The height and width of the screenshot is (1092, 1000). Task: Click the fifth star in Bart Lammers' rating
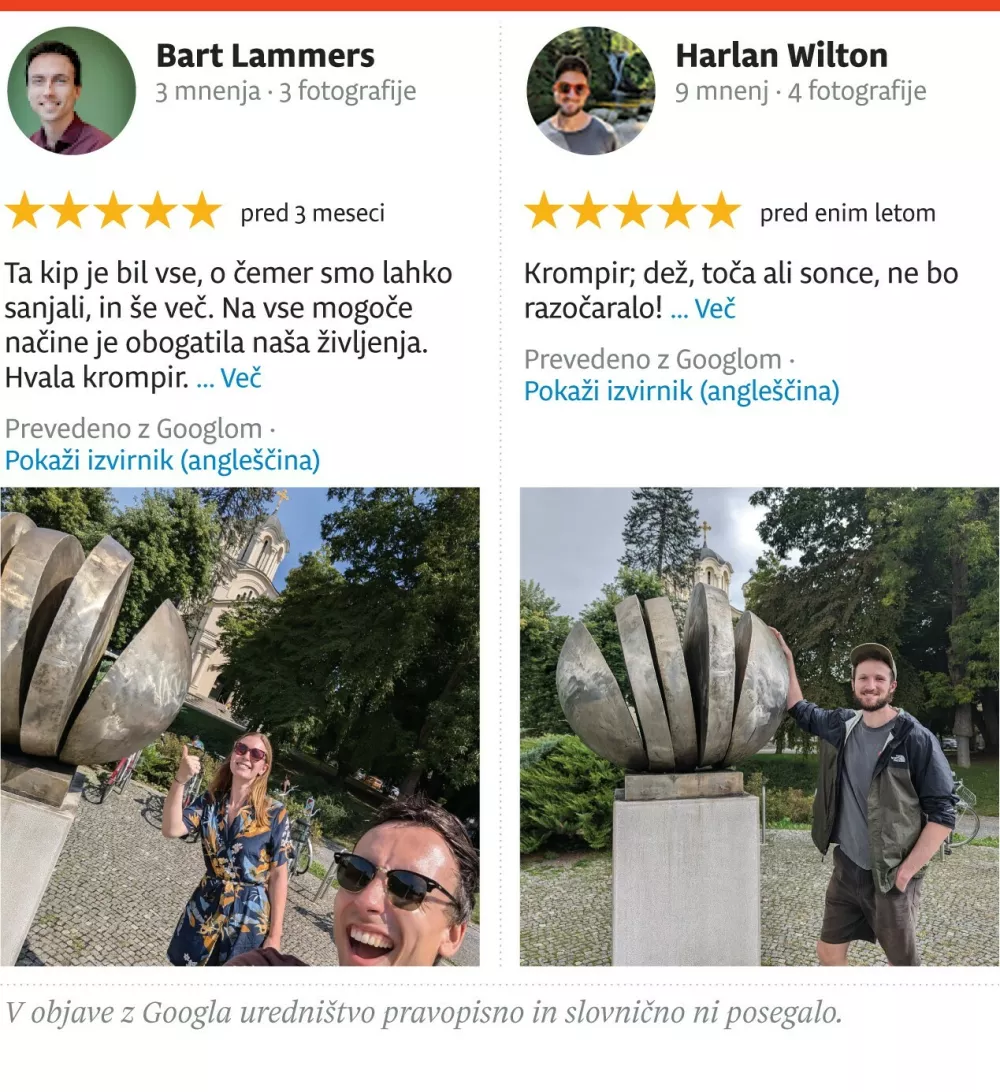tap(202, 211)
